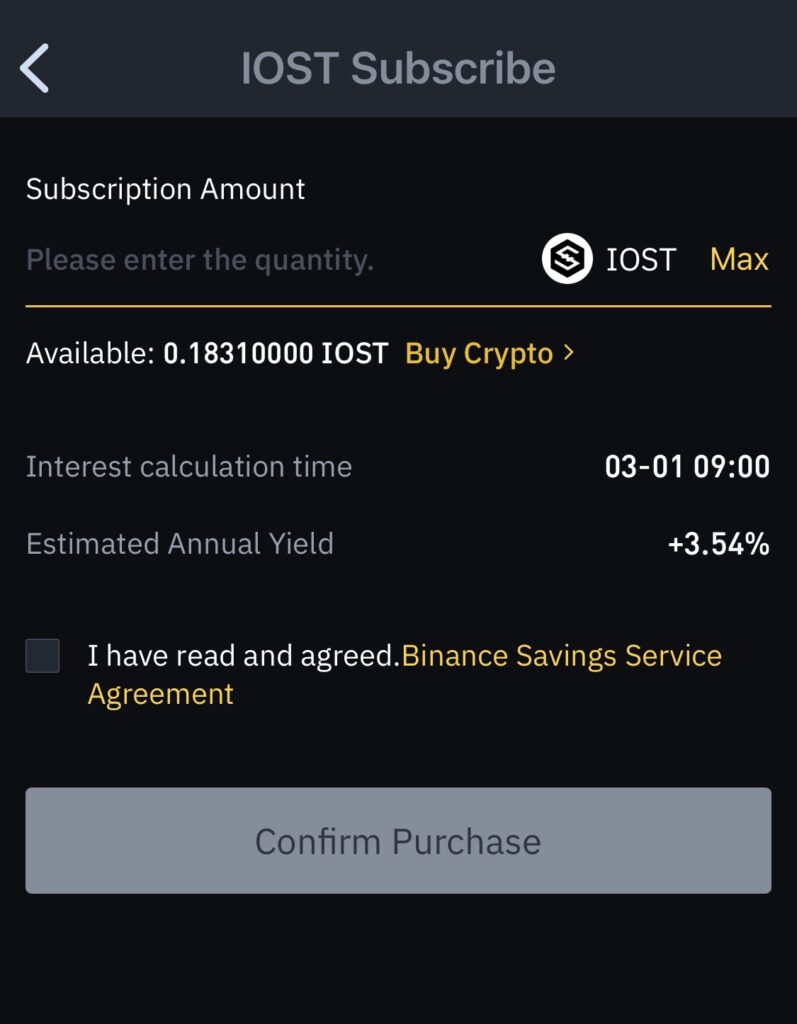Tap the IOST Subscribe page title

coord(398,68)
